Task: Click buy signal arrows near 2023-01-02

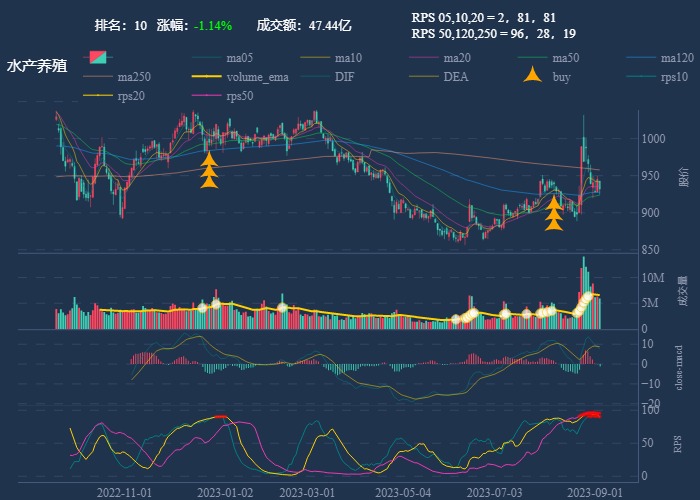Action: [209, 170]
